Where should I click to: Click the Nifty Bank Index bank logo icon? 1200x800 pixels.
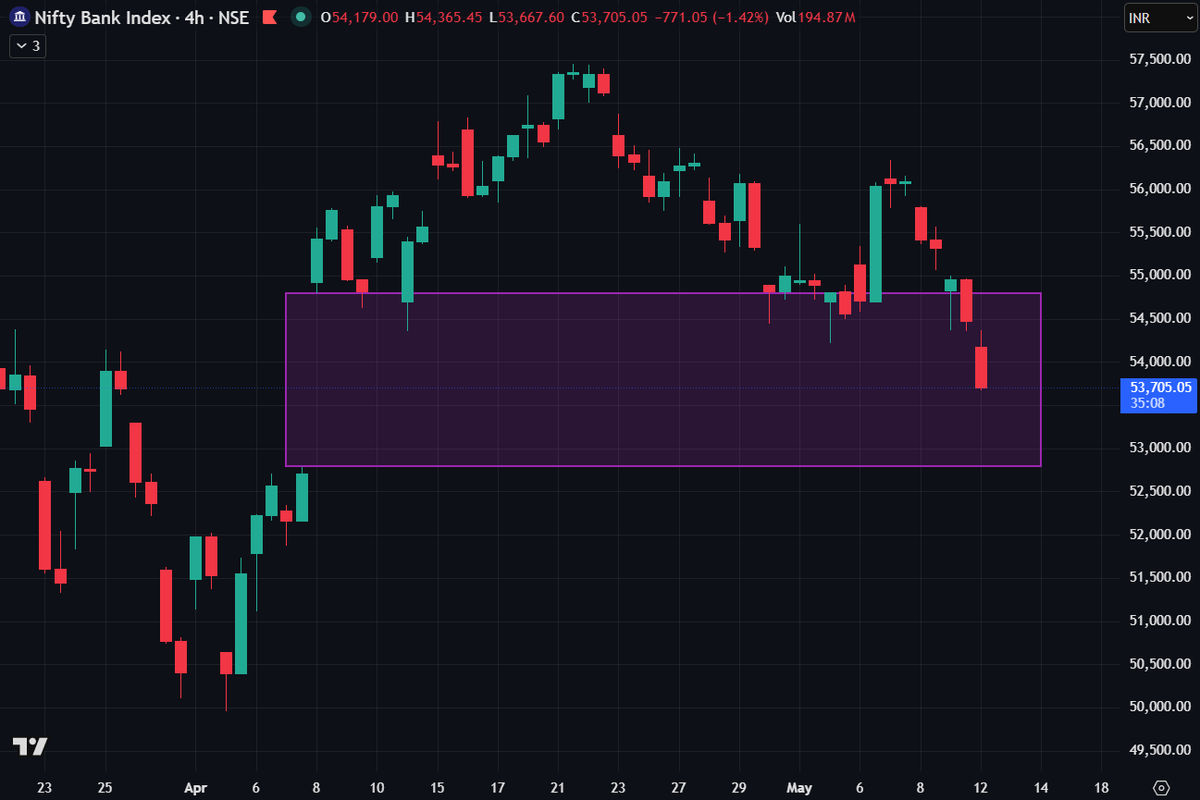[x=20, y=17]
